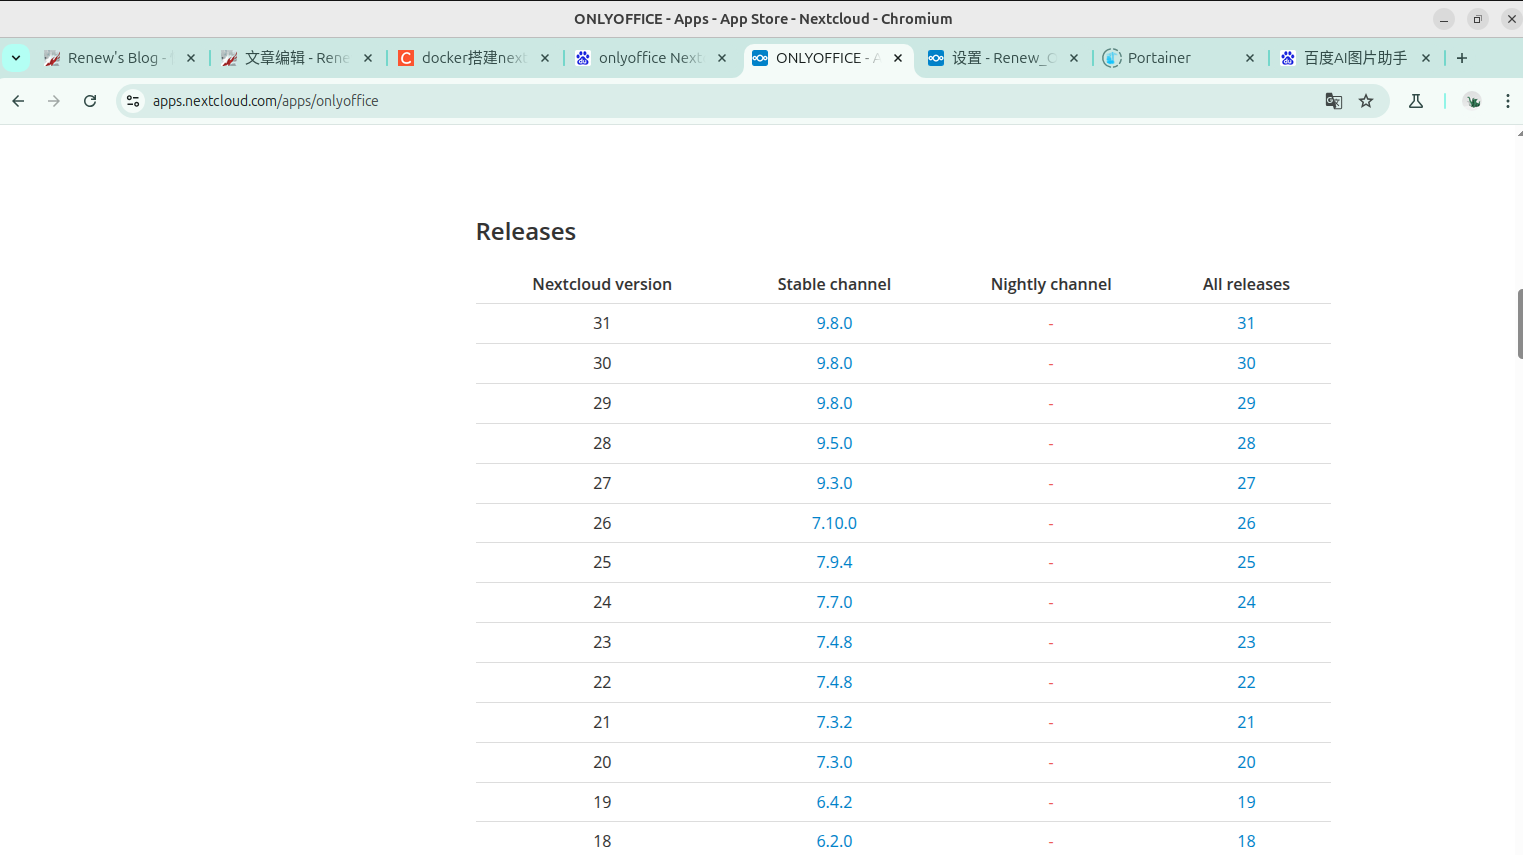
Task: Open the 7.3.2 stable release link
Action: [x=834, y=722]
